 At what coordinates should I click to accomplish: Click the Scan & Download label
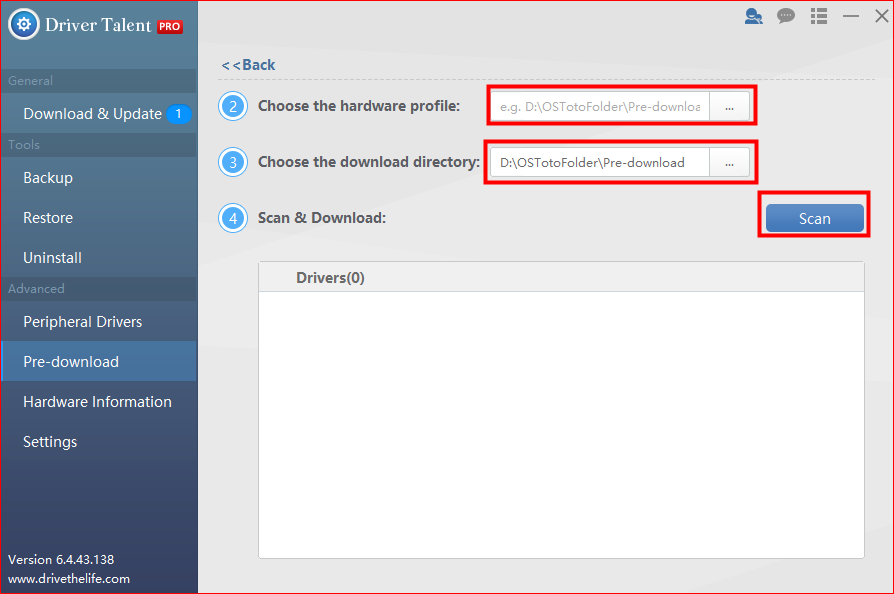tap(322, 218)
